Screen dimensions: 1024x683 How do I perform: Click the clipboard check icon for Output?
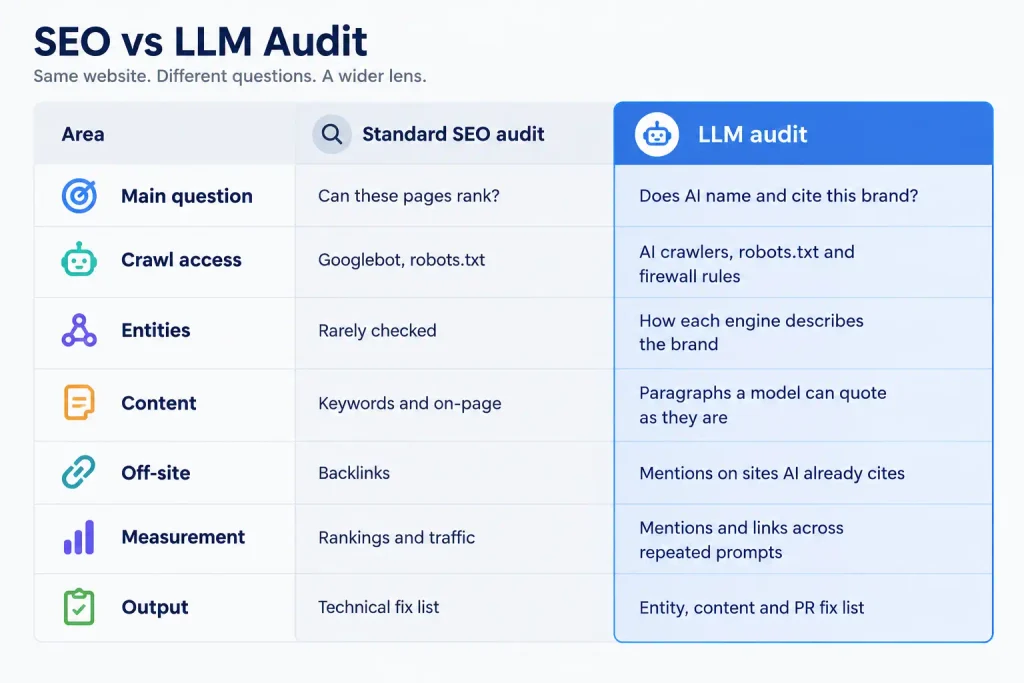coord(79,607)
